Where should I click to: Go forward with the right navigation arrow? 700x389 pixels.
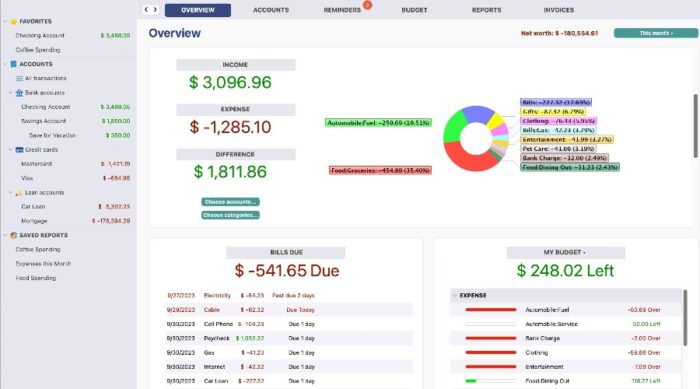[x=155, y=9]
